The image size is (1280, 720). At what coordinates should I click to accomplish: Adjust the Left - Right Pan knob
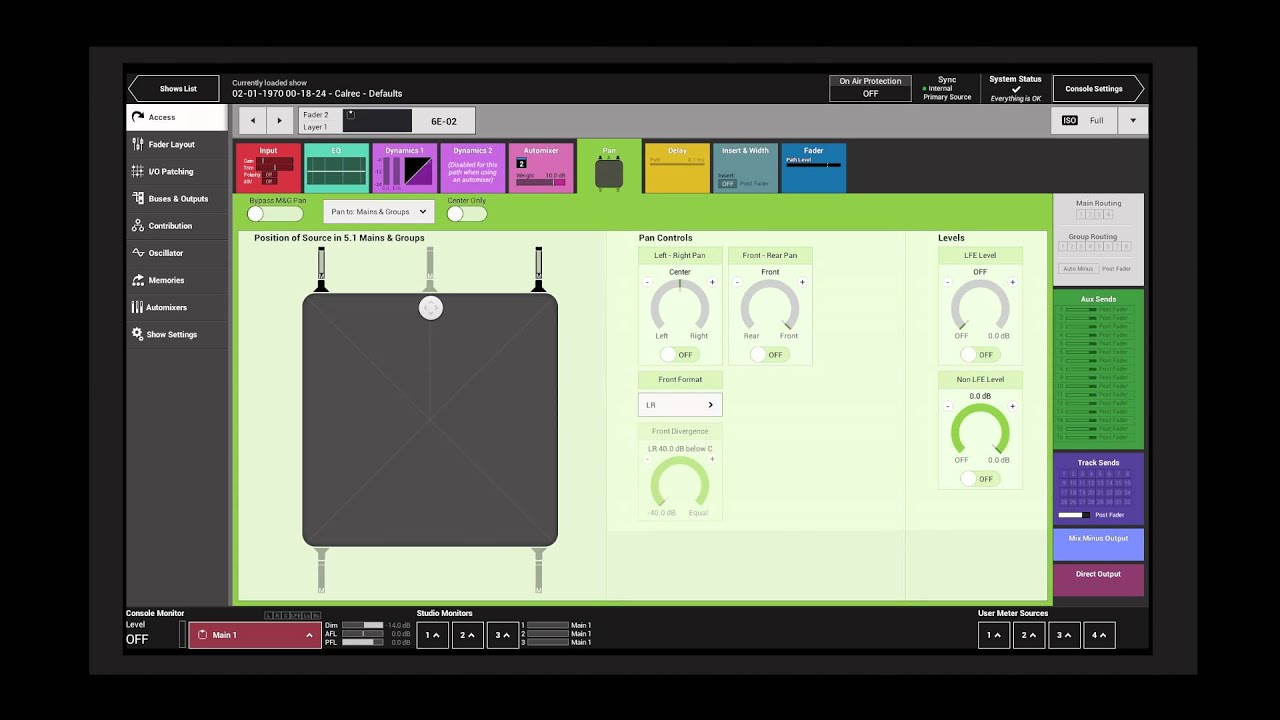pos(680,305)
